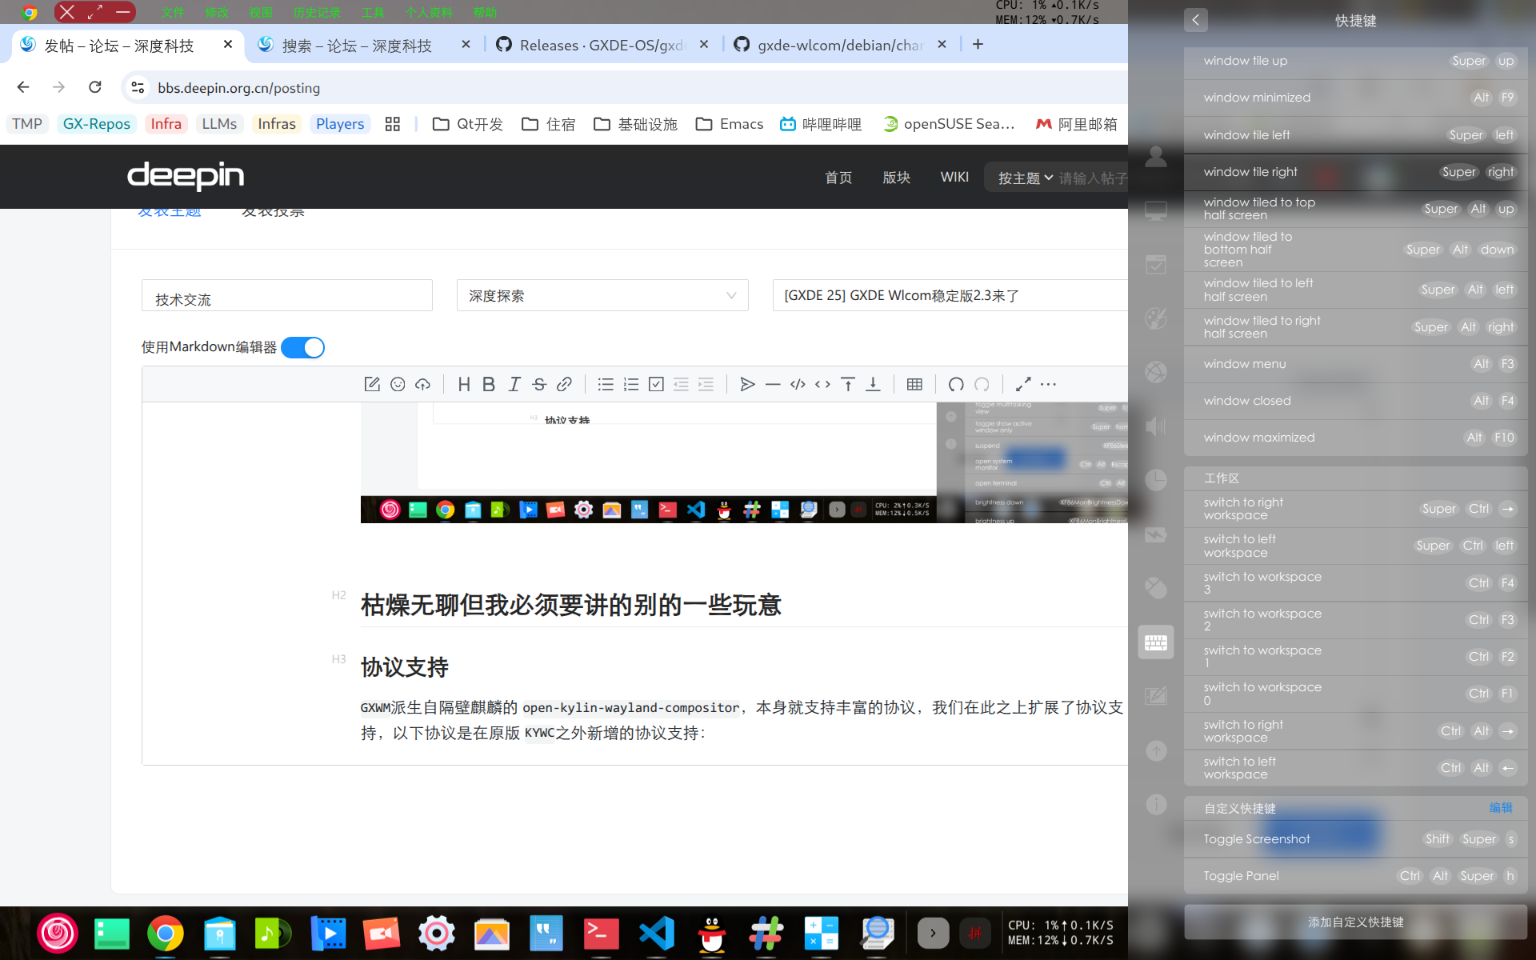Open the keyboard shortcuts section in settings sidebar
This screenshot has width=1536, height=960.
pyautogui.click(x=1156, y=643)
